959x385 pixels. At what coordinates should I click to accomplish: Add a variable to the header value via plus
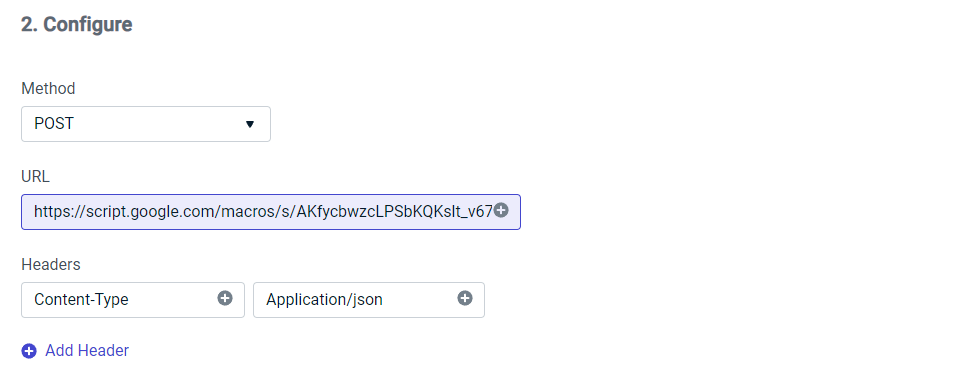click(465, 298)
